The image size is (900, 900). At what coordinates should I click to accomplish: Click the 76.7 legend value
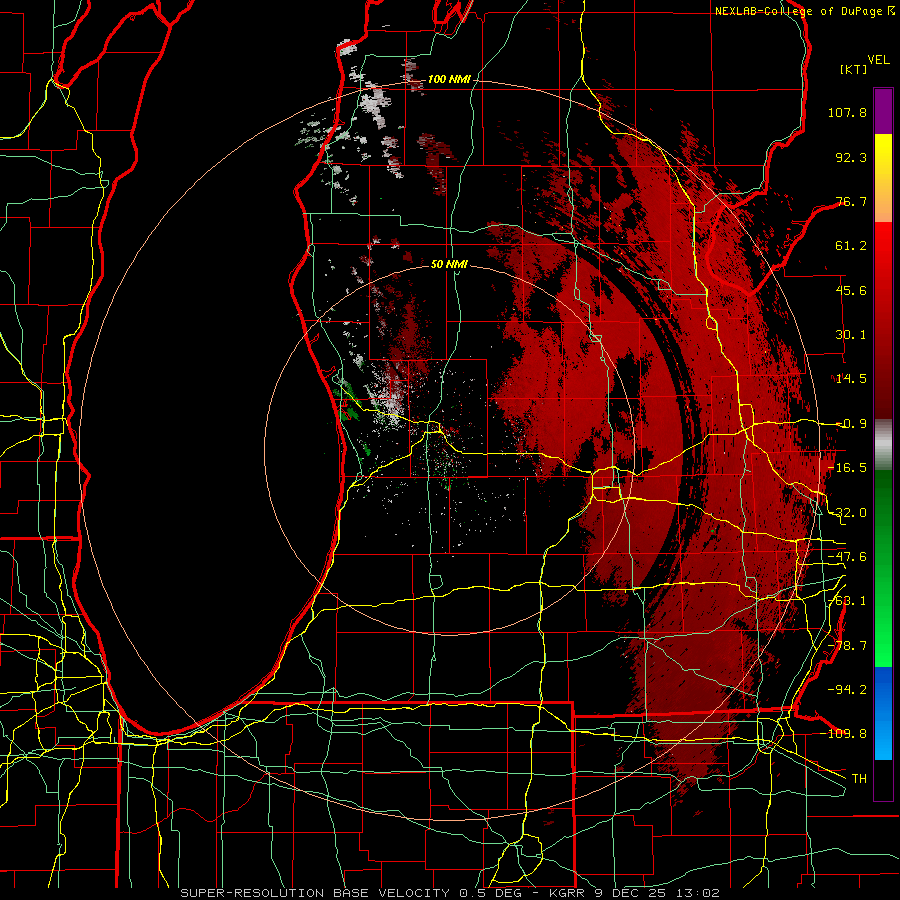[851, 201]
